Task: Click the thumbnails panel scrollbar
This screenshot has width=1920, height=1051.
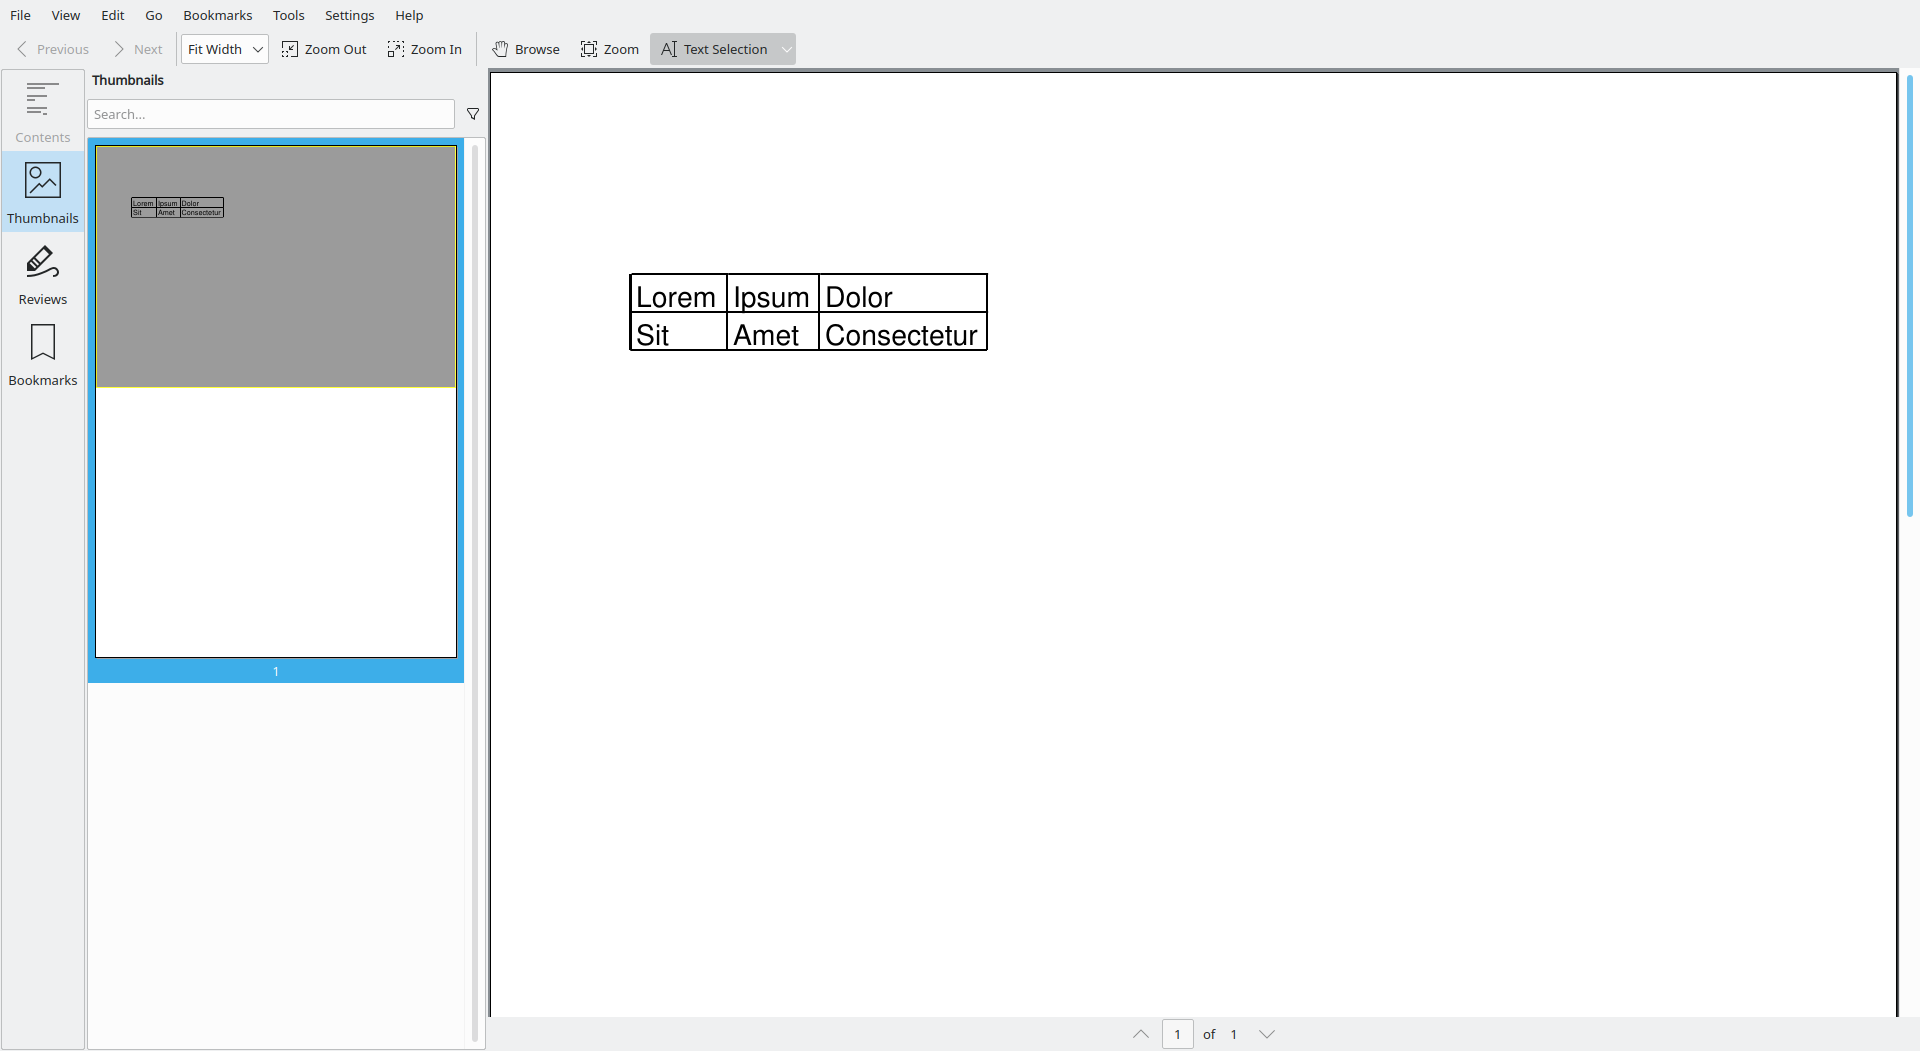Action: [x=475, y=593]
